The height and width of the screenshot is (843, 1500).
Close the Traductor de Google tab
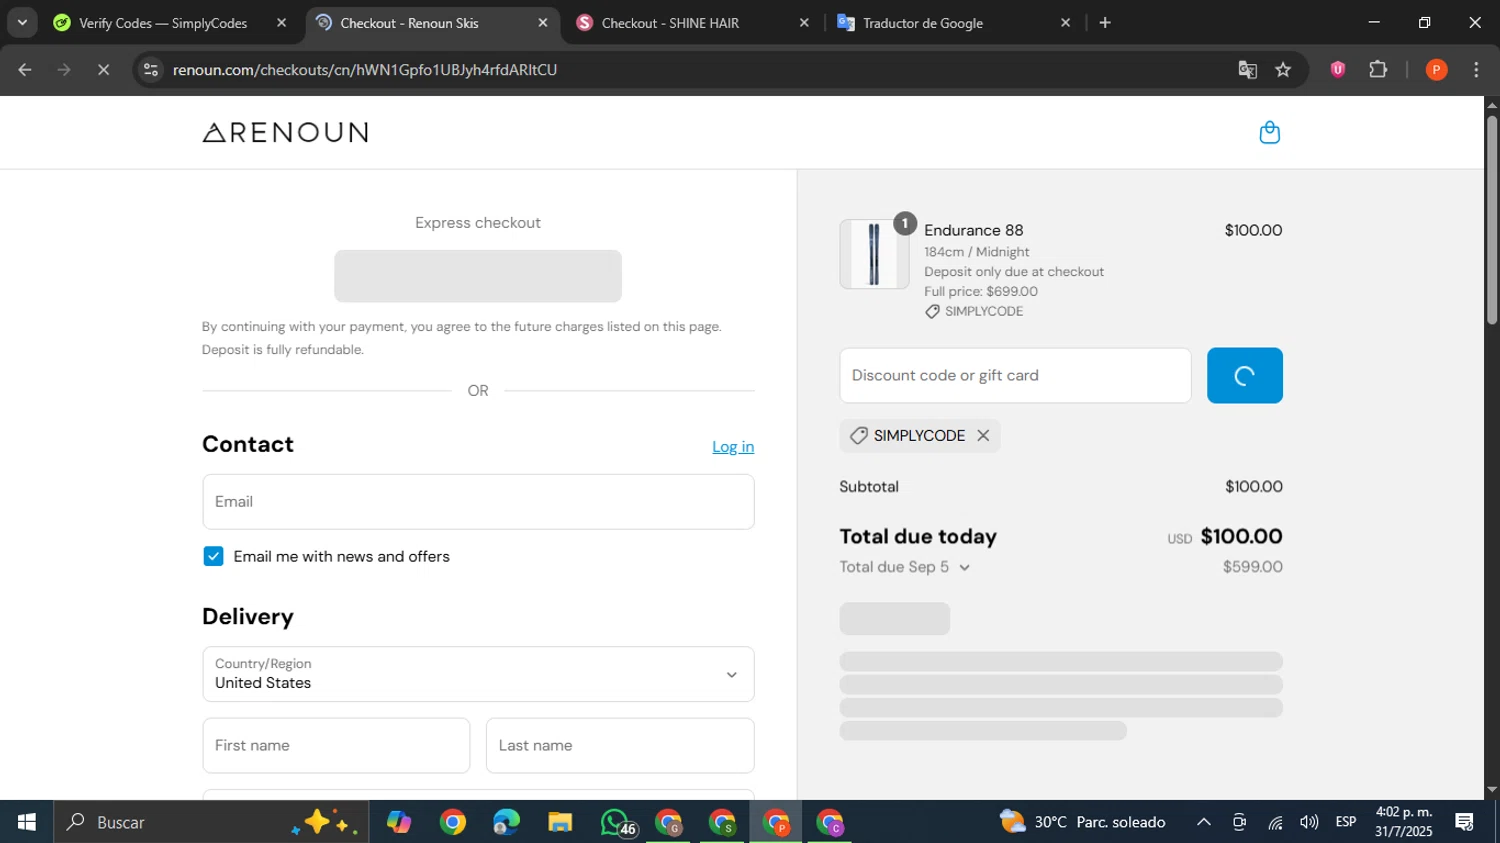1065,23
